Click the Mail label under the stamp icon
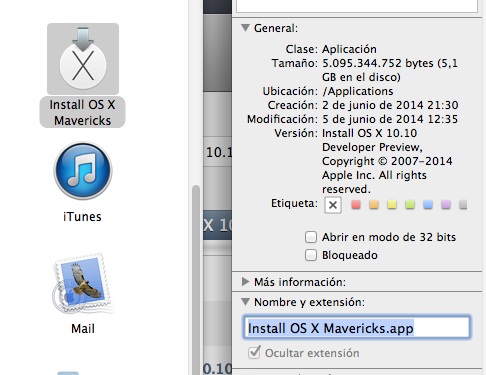The height and width of the screenshot is (375, 486). tap(83, 329)
